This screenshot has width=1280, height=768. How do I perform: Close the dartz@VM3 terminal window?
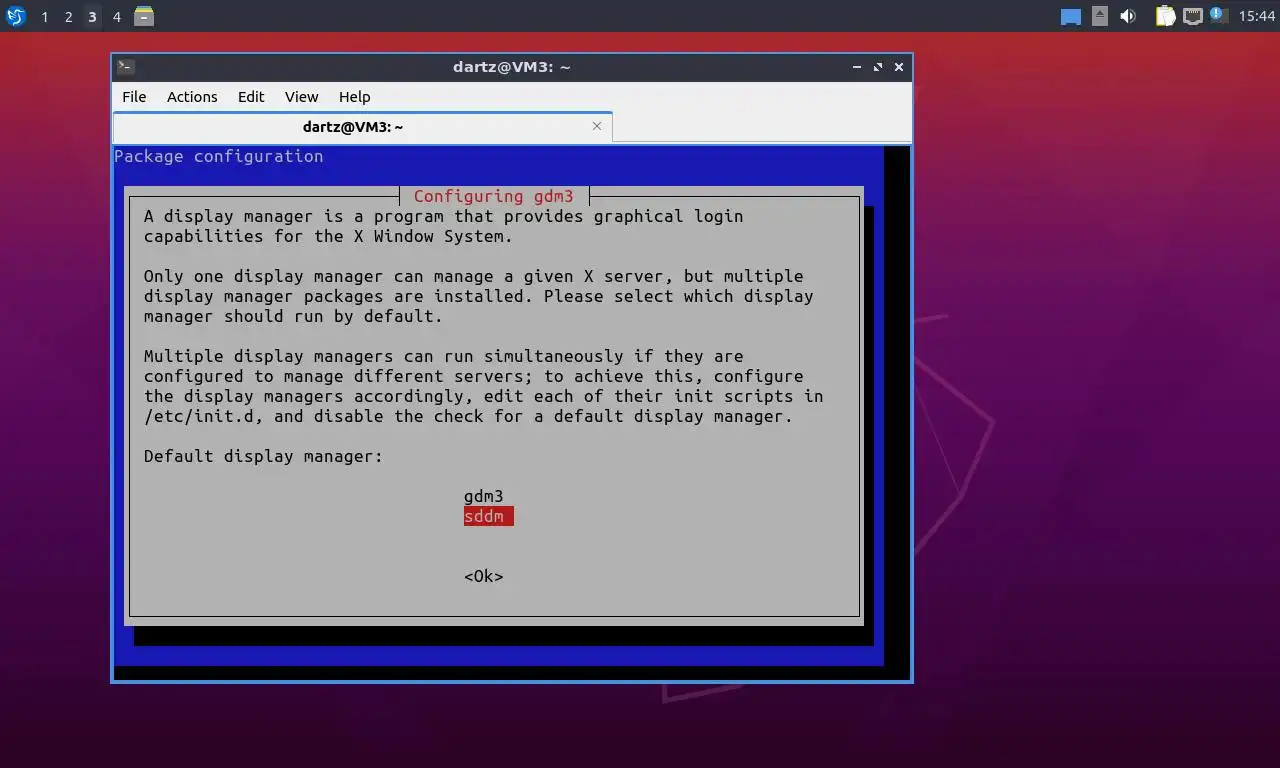[899, 67]
